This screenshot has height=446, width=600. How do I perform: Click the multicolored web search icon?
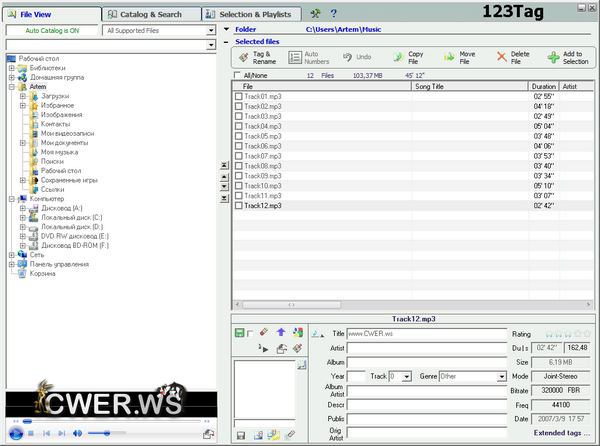tap(298, 332)
